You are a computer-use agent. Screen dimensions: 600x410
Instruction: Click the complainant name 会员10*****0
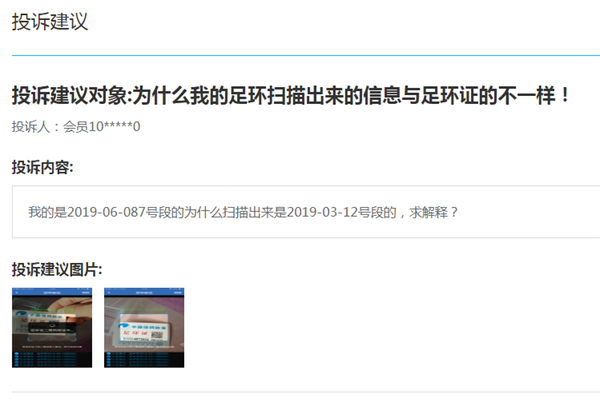pos(101,126)
